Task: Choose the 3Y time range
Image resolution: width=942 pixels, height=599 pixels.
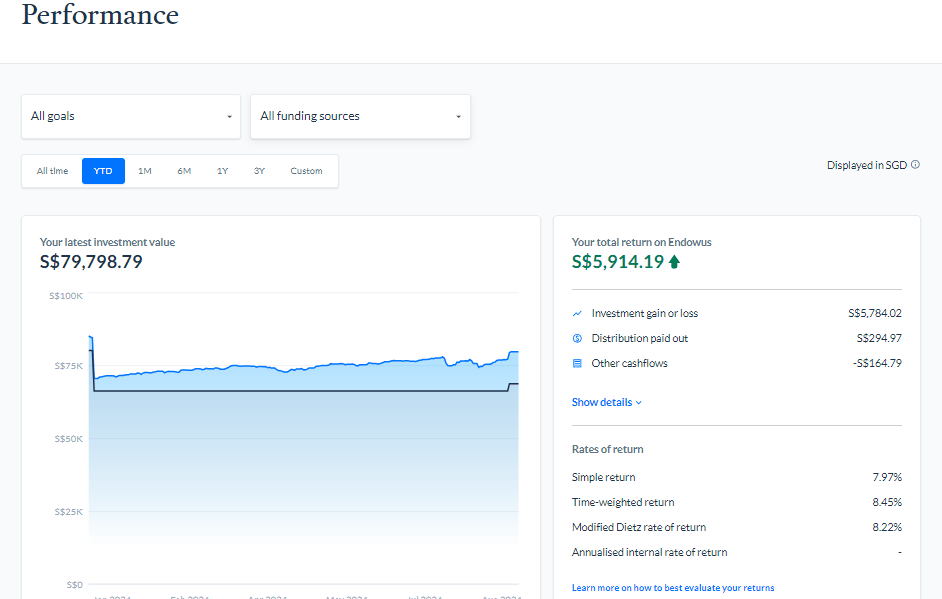Action: click(x=259, y=171)
